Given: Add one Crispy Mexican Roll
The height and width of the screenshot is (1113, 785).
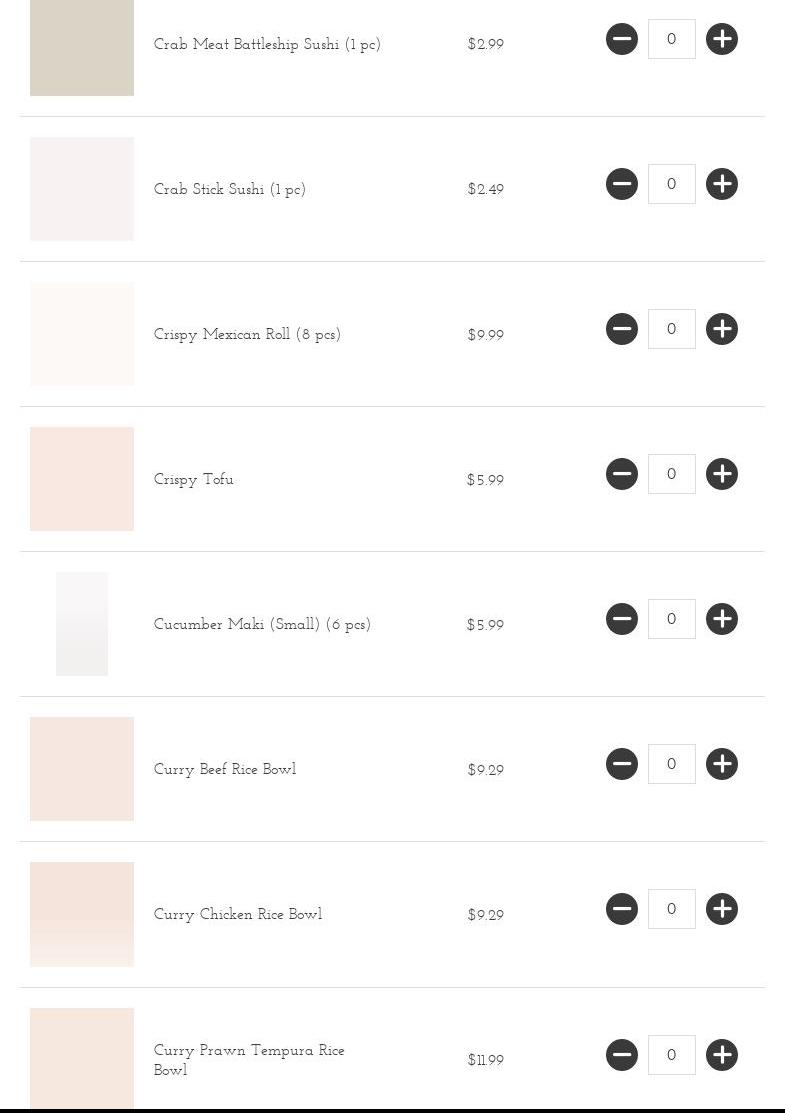Looking at the screenshot, I should tap(722, 329).
